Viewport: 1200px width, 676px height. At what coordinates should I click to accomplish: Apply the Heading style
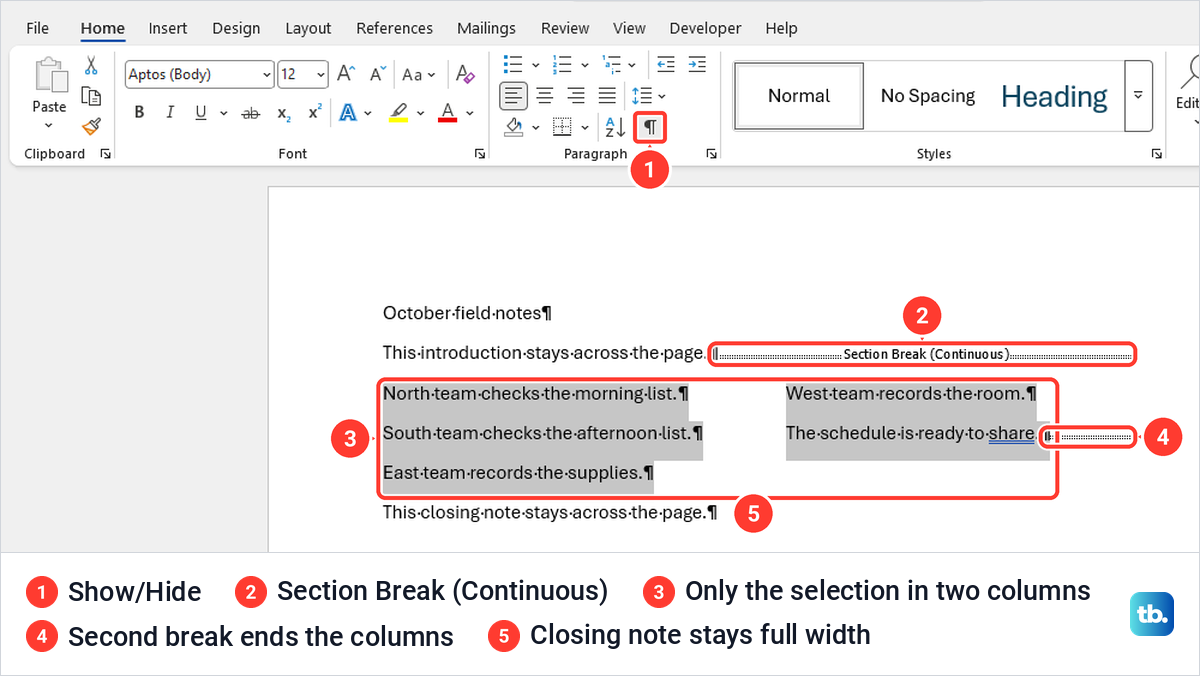point(1054,96)
